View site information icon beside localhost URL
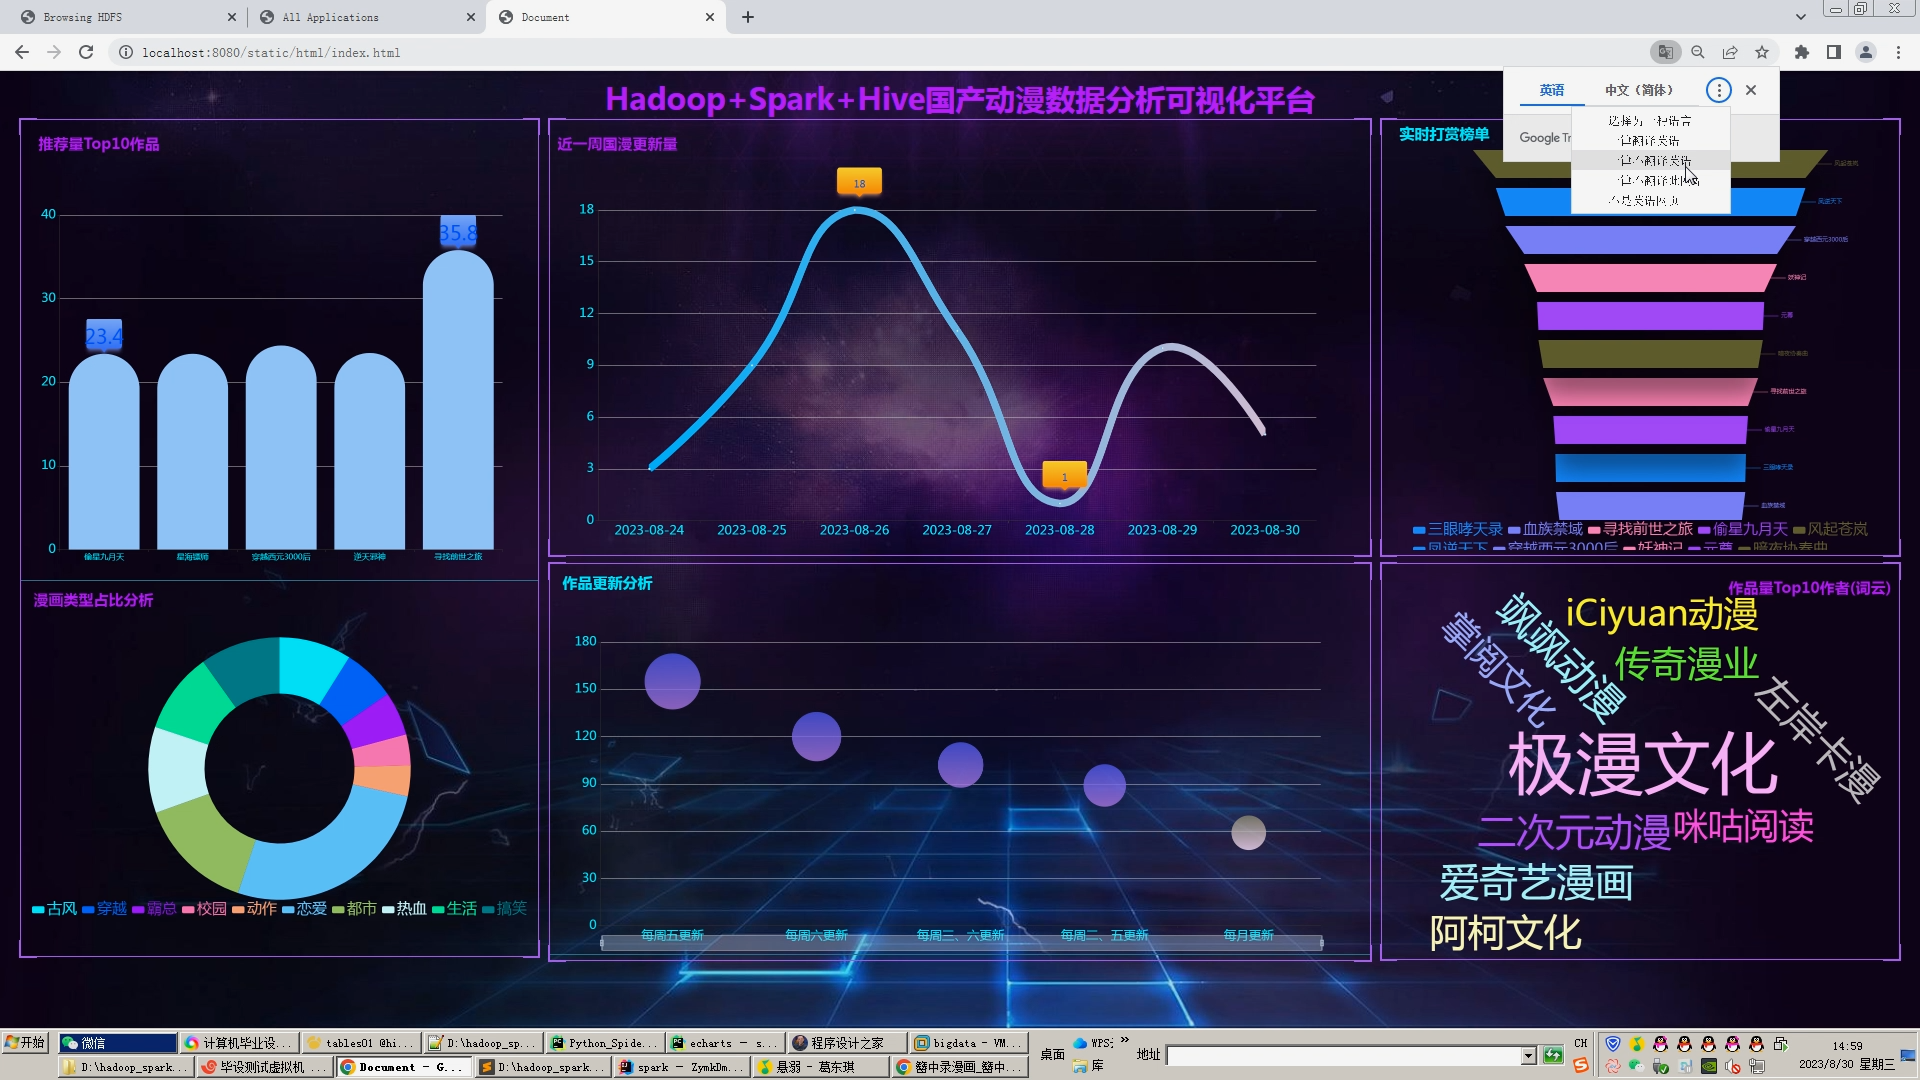Image resolution: width=1920 pixels, height=1080 pixels. coord(126,52)
